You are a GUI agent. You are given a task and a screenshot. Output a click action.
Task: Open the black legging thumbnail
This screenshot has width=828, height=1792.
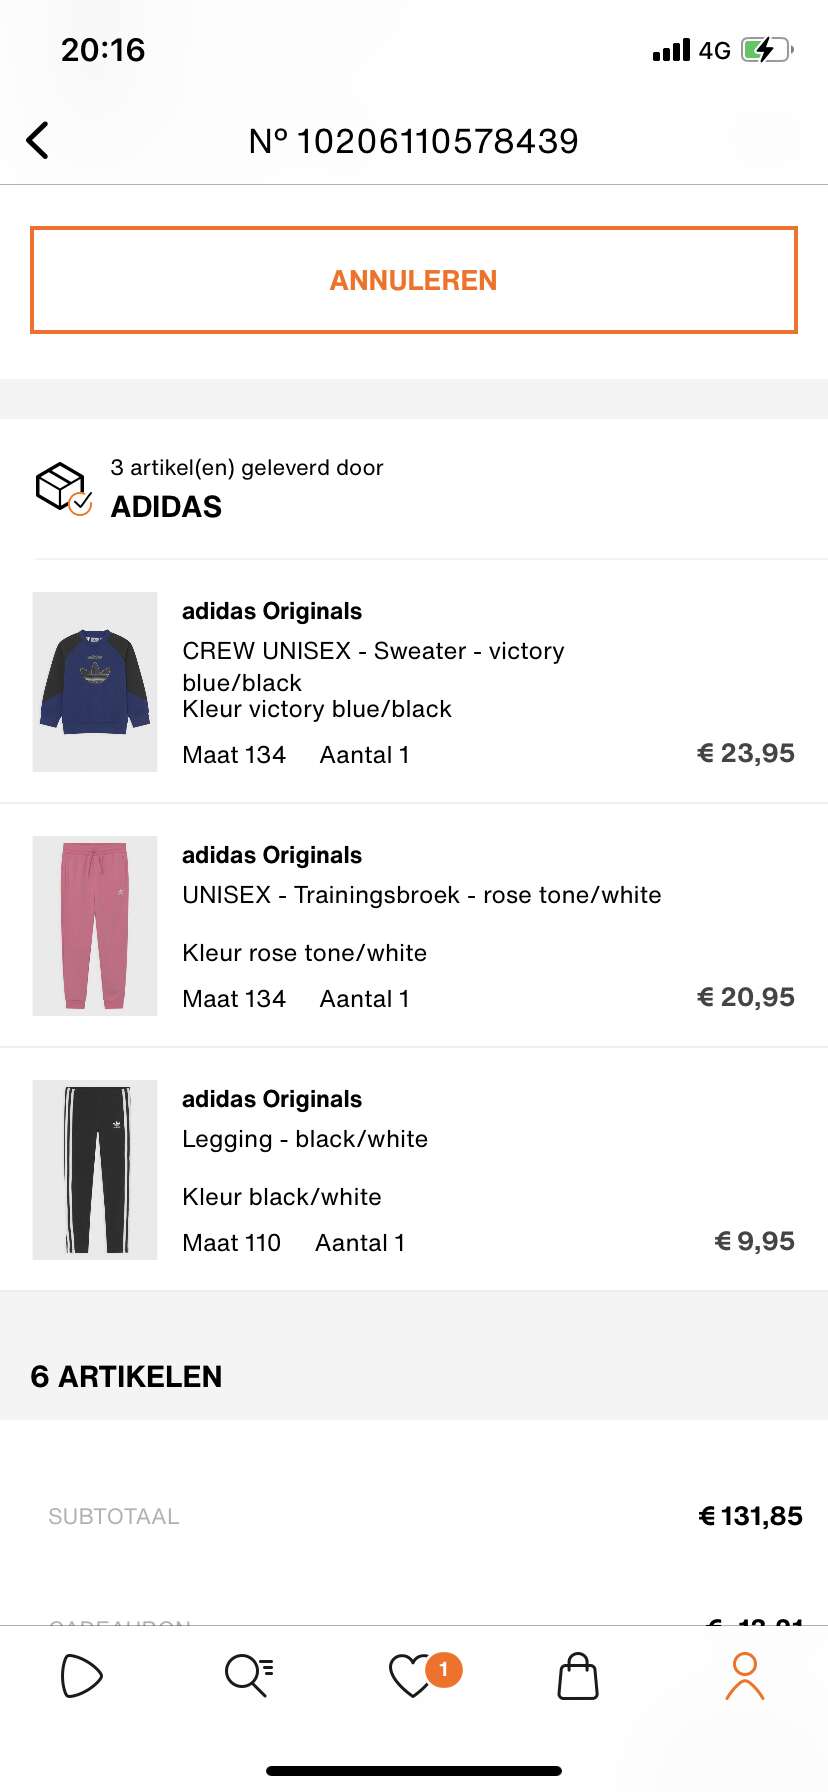tap(95, 1170)
